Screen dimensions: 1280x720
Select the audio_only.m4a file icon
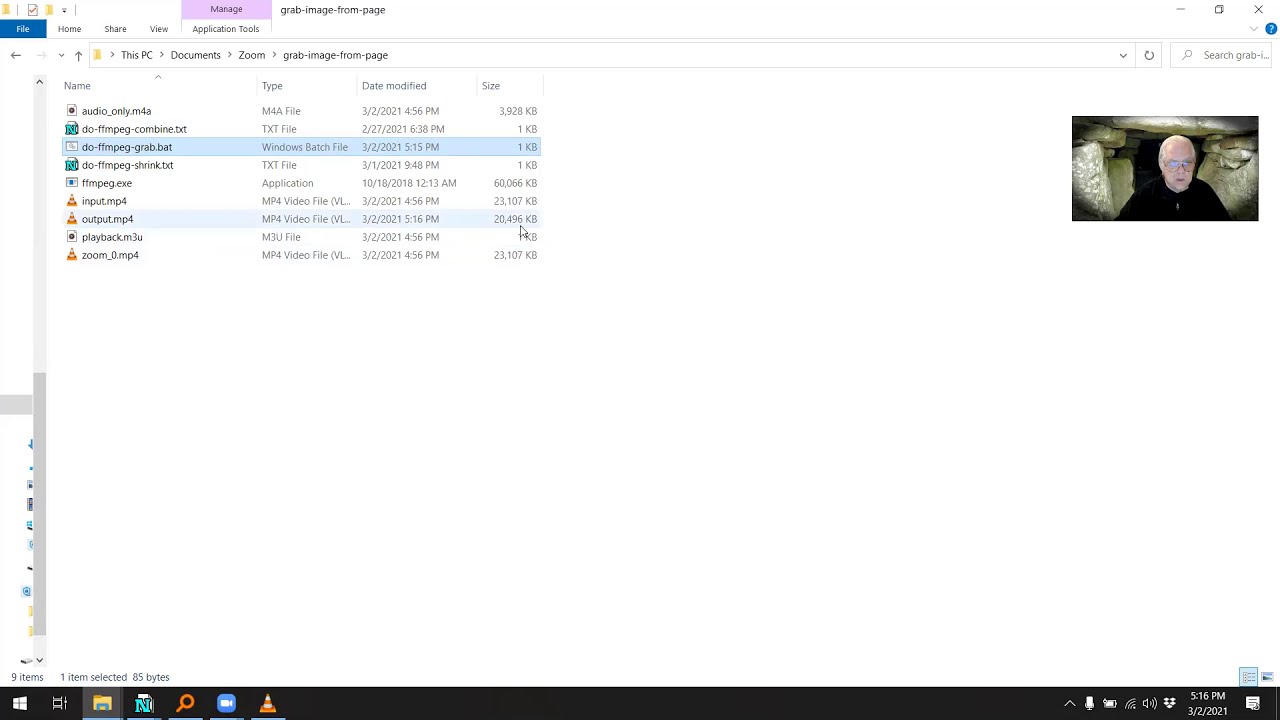pos(71,111)
